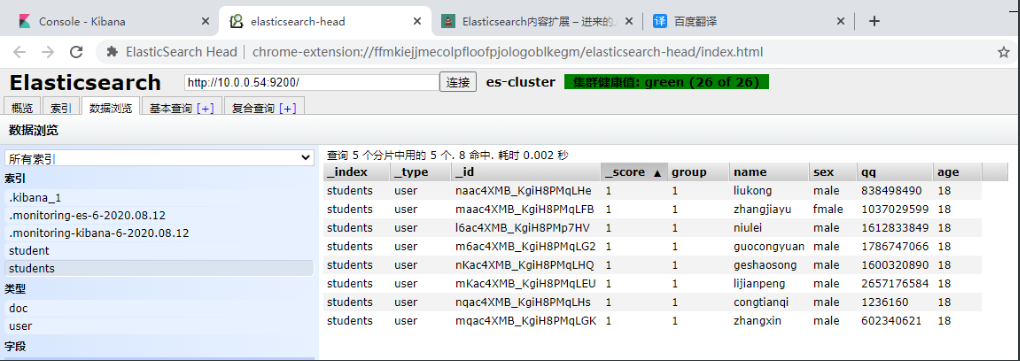
Task: Open the row named lijianpeng
Action: (x=652, y=284)
